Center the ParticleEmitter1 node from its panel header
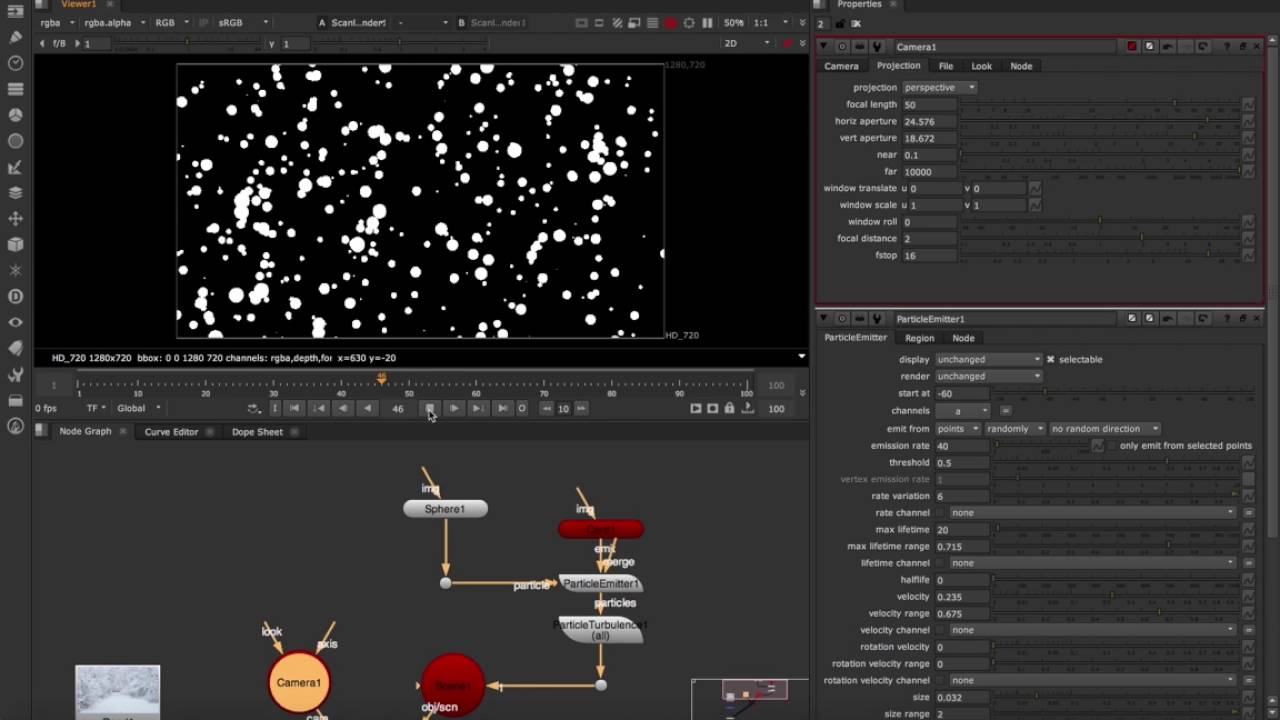1280x720 pixels. tap(842, 319)
